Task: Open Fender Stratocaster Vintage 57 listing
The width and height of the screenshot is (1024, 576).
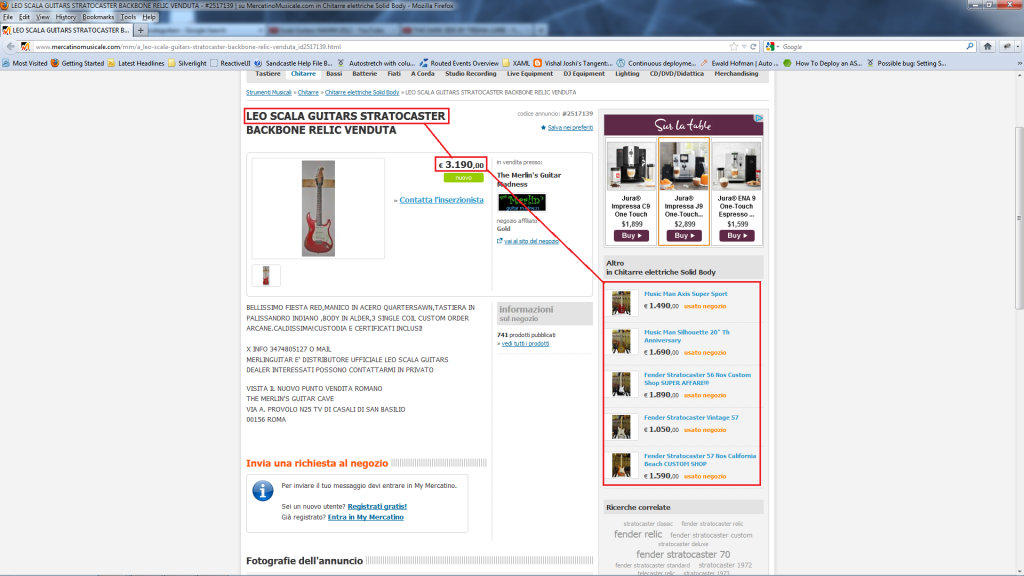Action: click(x=691, y=417)
